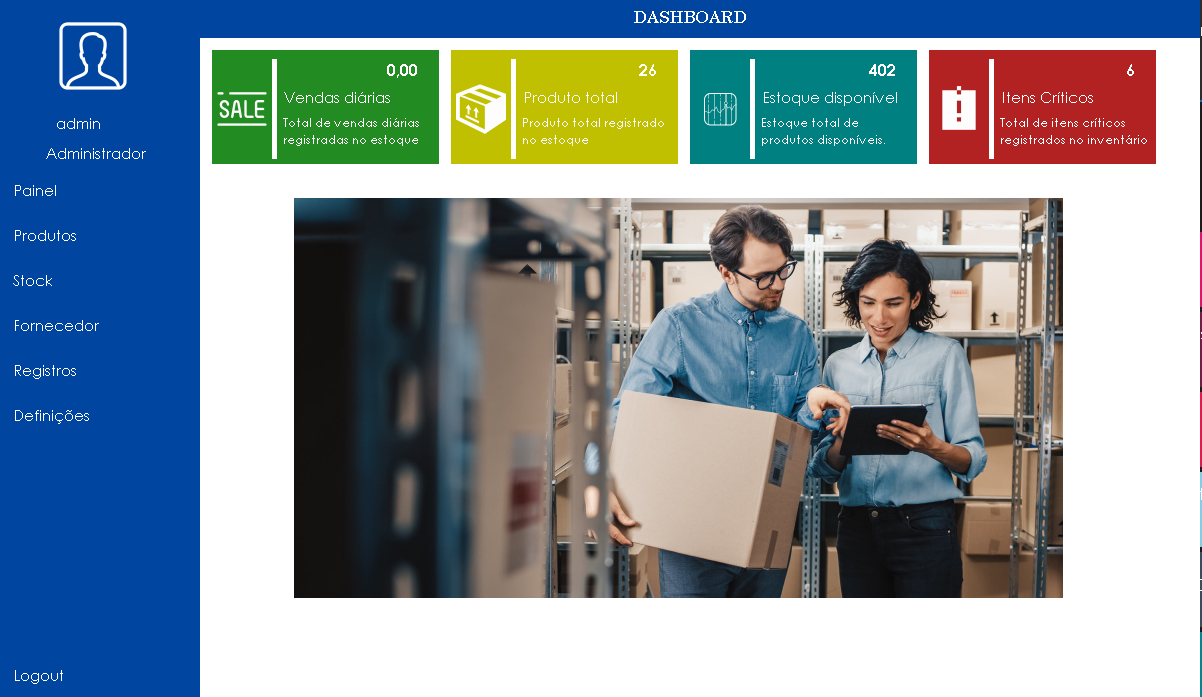Click the stock chart icon
Image resolution: width=1202 pixels, height=697 pixels.
click(x=719, y=108)
